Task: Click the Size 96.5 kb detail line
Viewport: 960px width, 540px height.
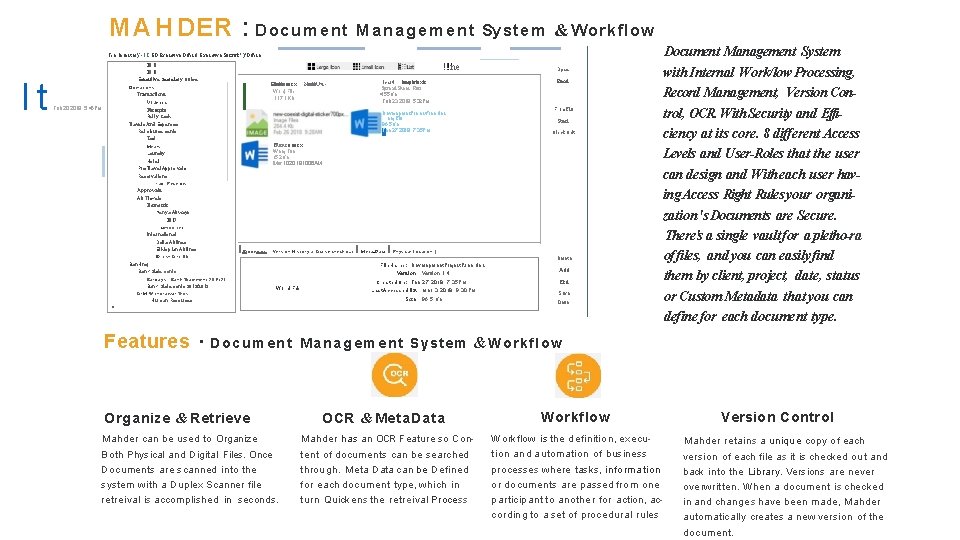Action: pos(423,299)
